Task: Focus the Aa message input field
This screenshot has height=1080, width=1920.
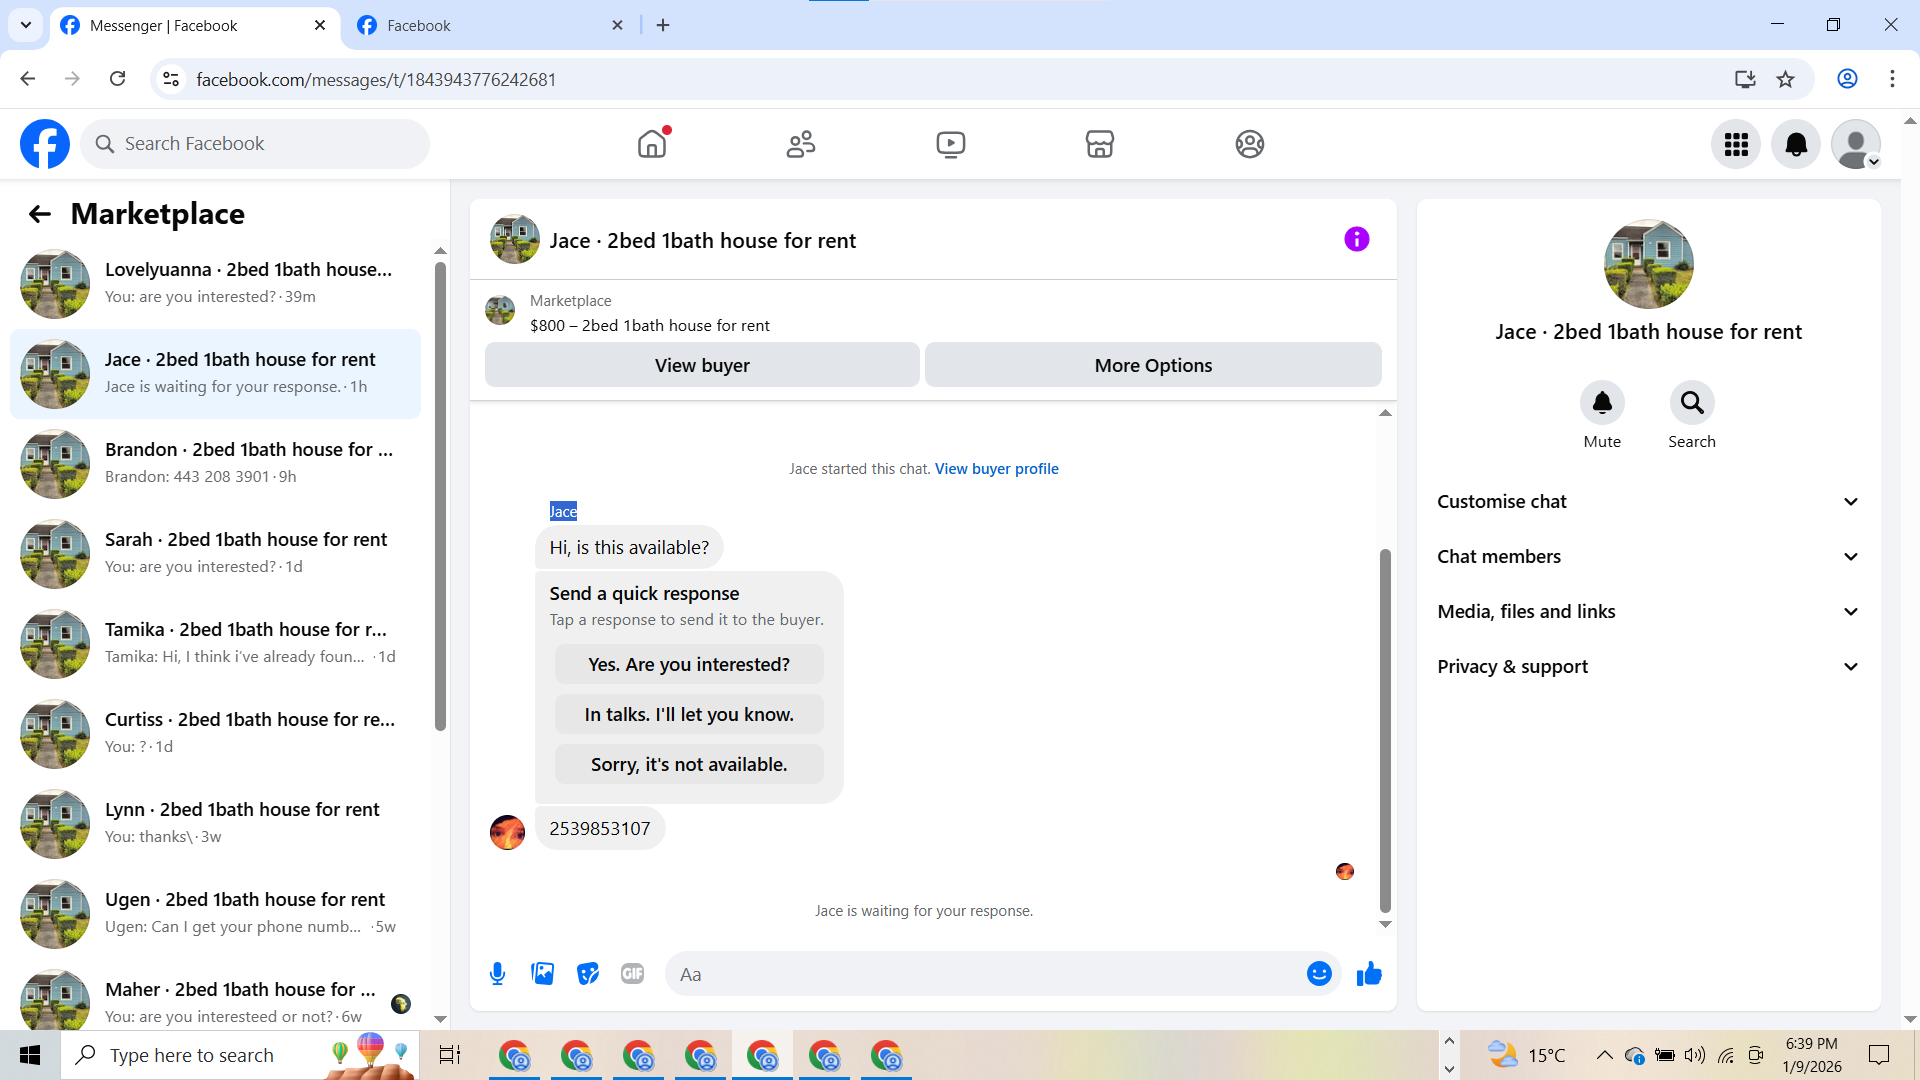Action: point(985,974)
